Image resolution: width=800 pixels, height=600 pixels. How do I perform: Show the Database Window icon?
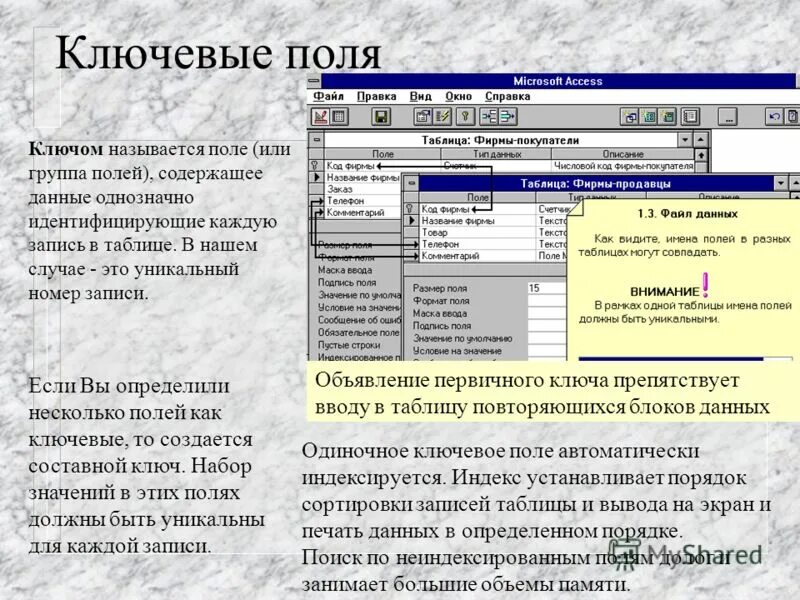pos(690,117)
